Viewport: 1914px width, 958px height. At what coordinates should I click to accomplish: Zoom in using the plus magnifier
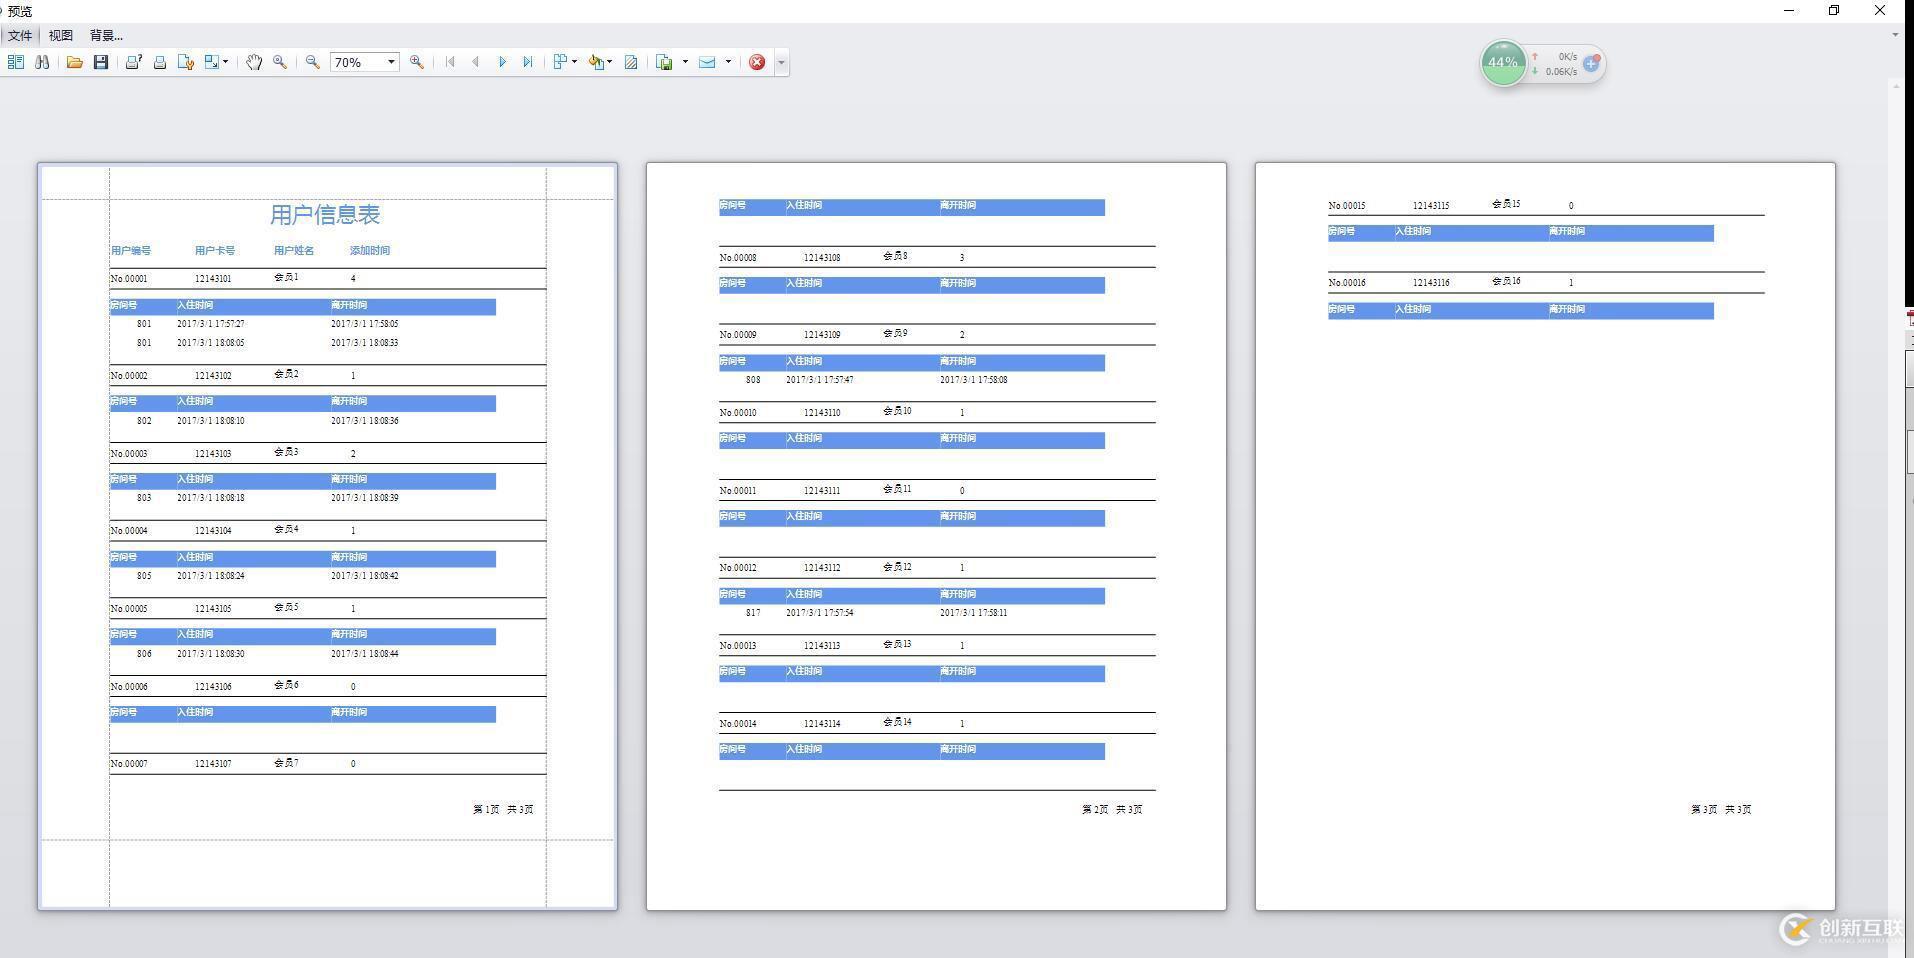click(417, 62)
